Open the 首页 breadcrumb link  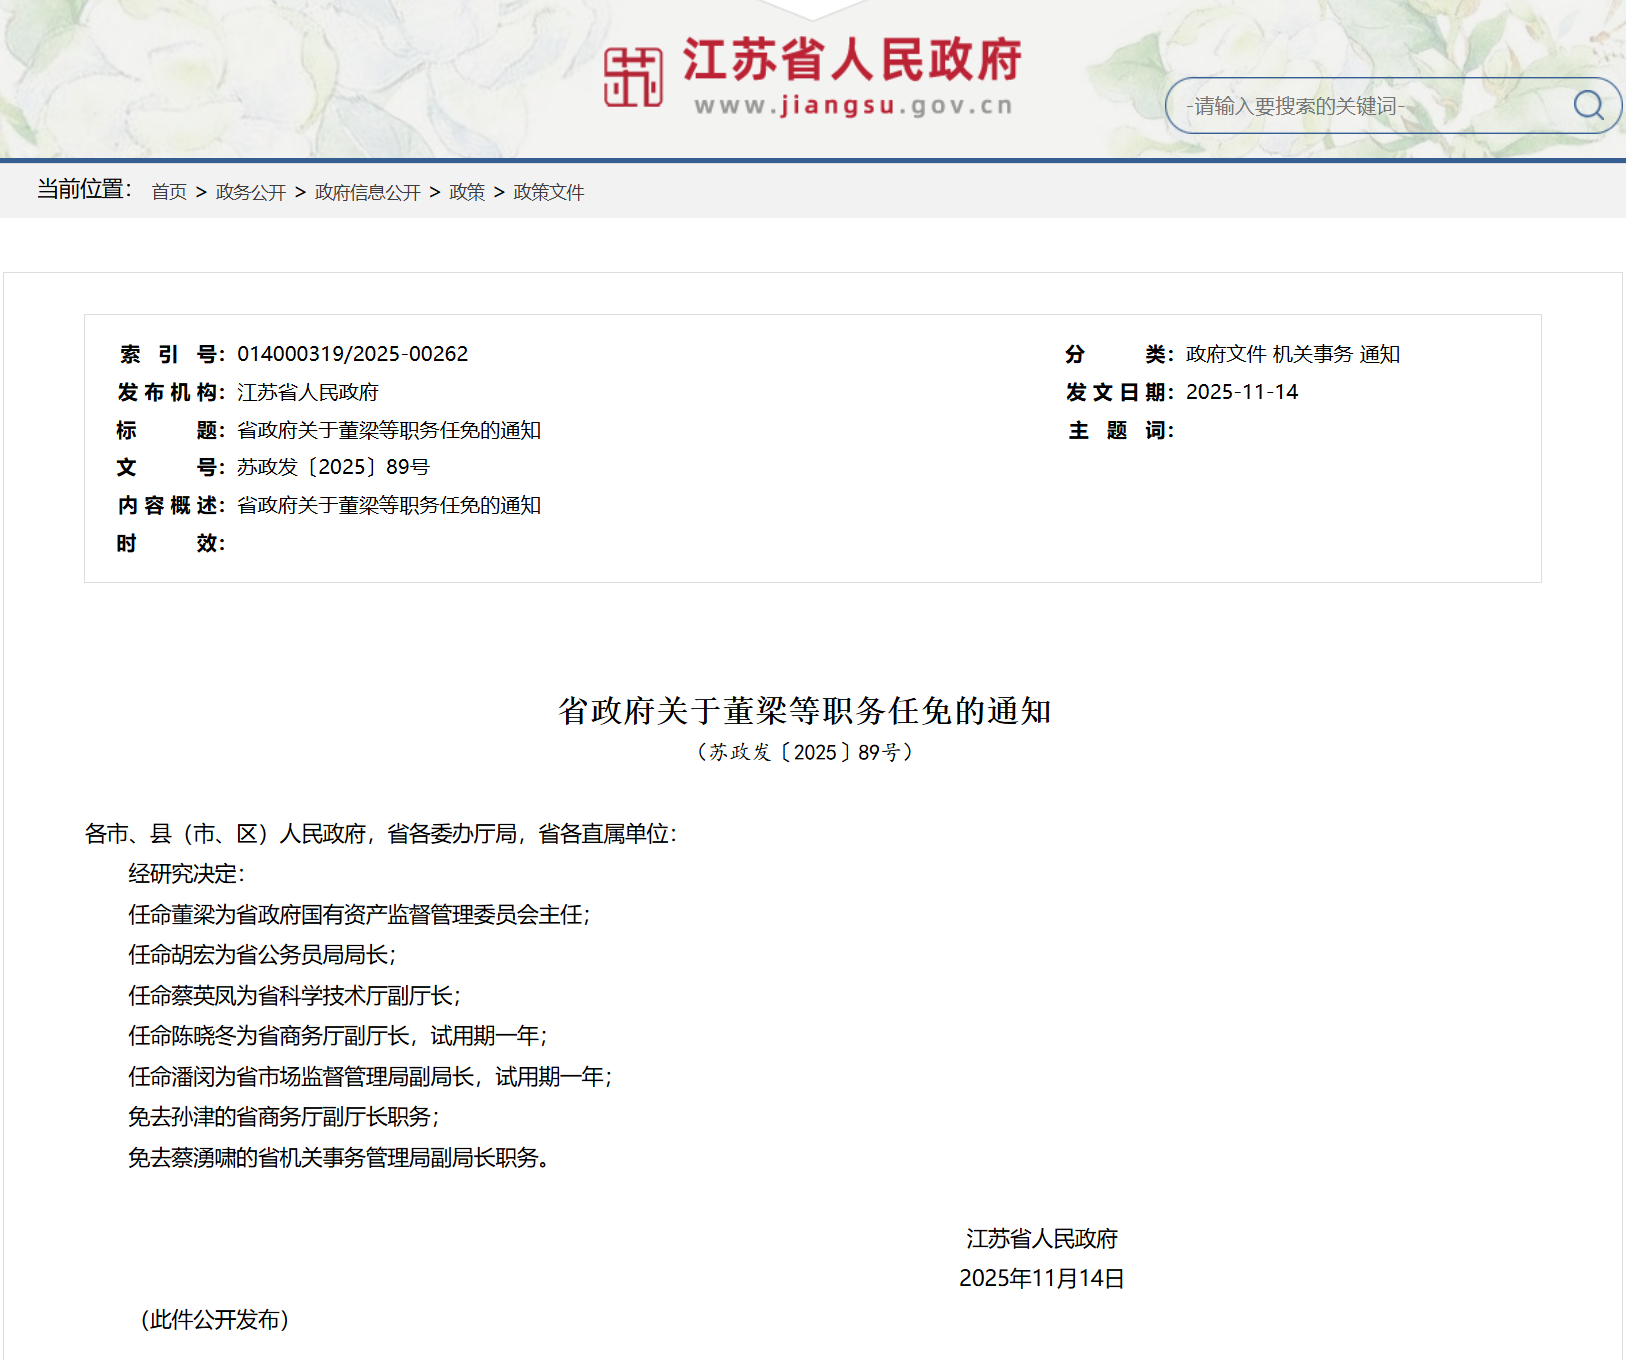[169, 192]
